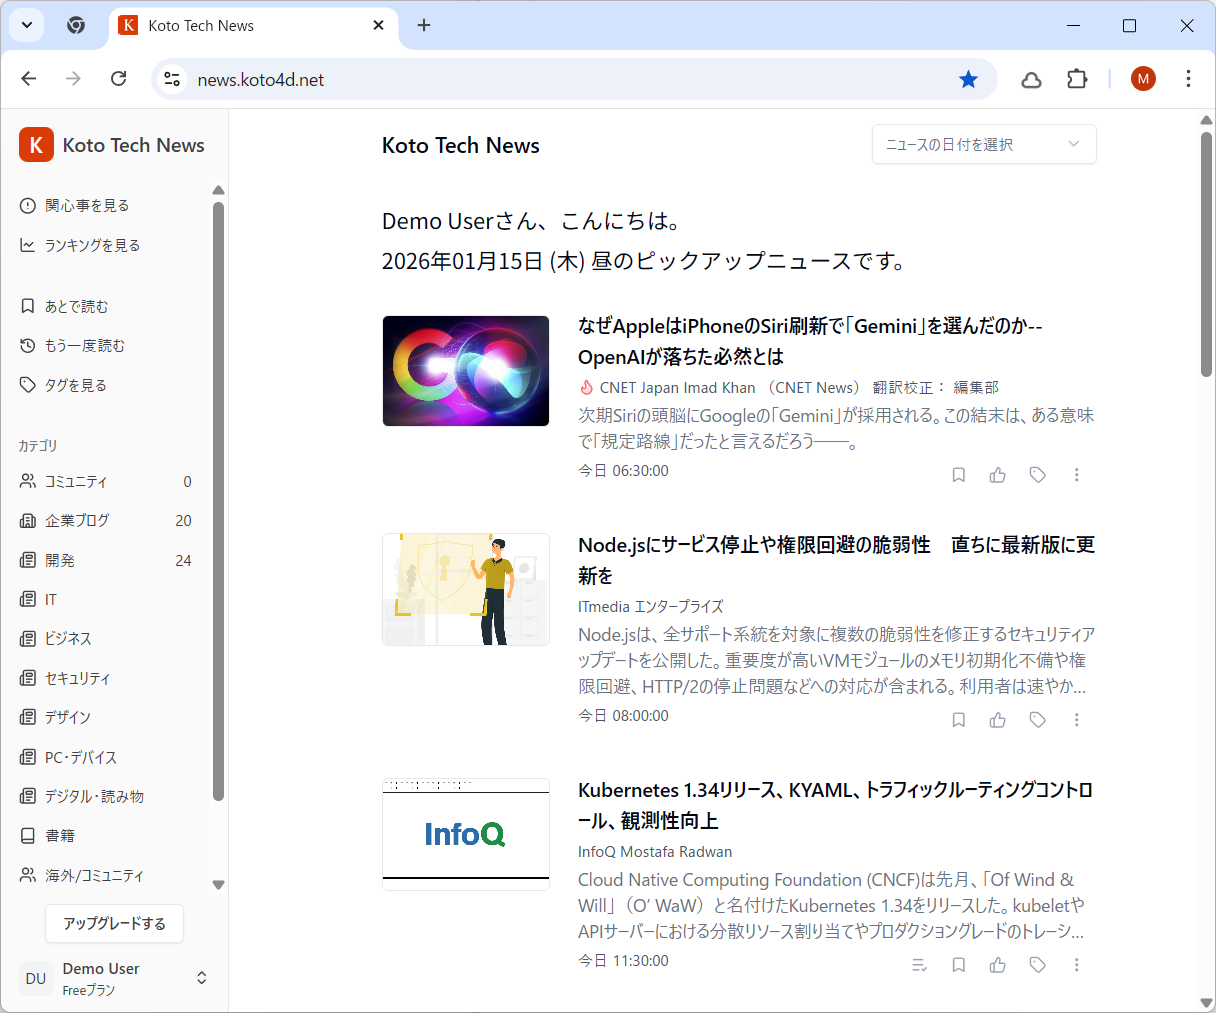Bookmark the Kubernetes 1.34 article
Screen dimensions: 1216x1013
tap(958, 965)
